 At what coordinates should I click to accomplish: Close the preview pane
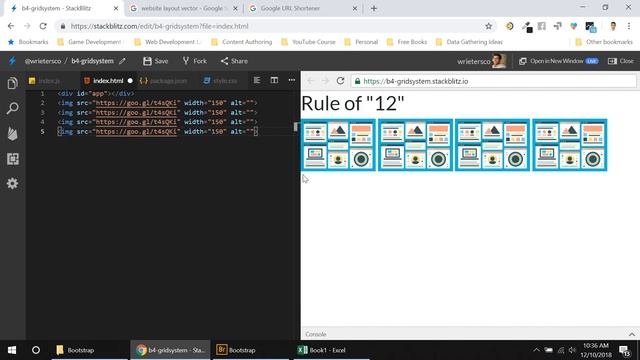pos(620,61)
